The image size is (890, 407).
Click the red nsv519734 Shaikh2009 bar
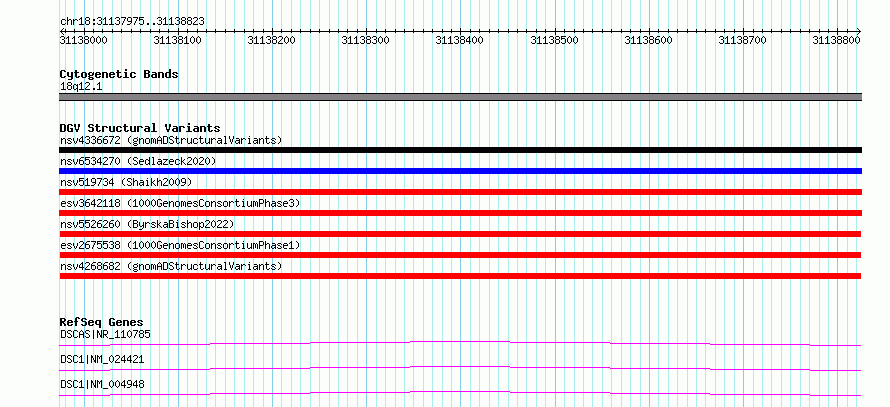(x=460, y=192)
